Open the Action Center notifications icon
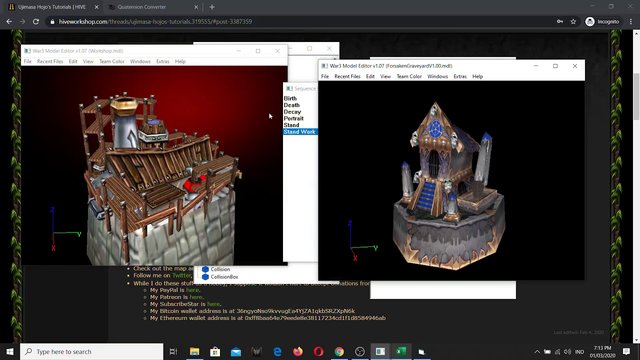 [x=627, y=351]
